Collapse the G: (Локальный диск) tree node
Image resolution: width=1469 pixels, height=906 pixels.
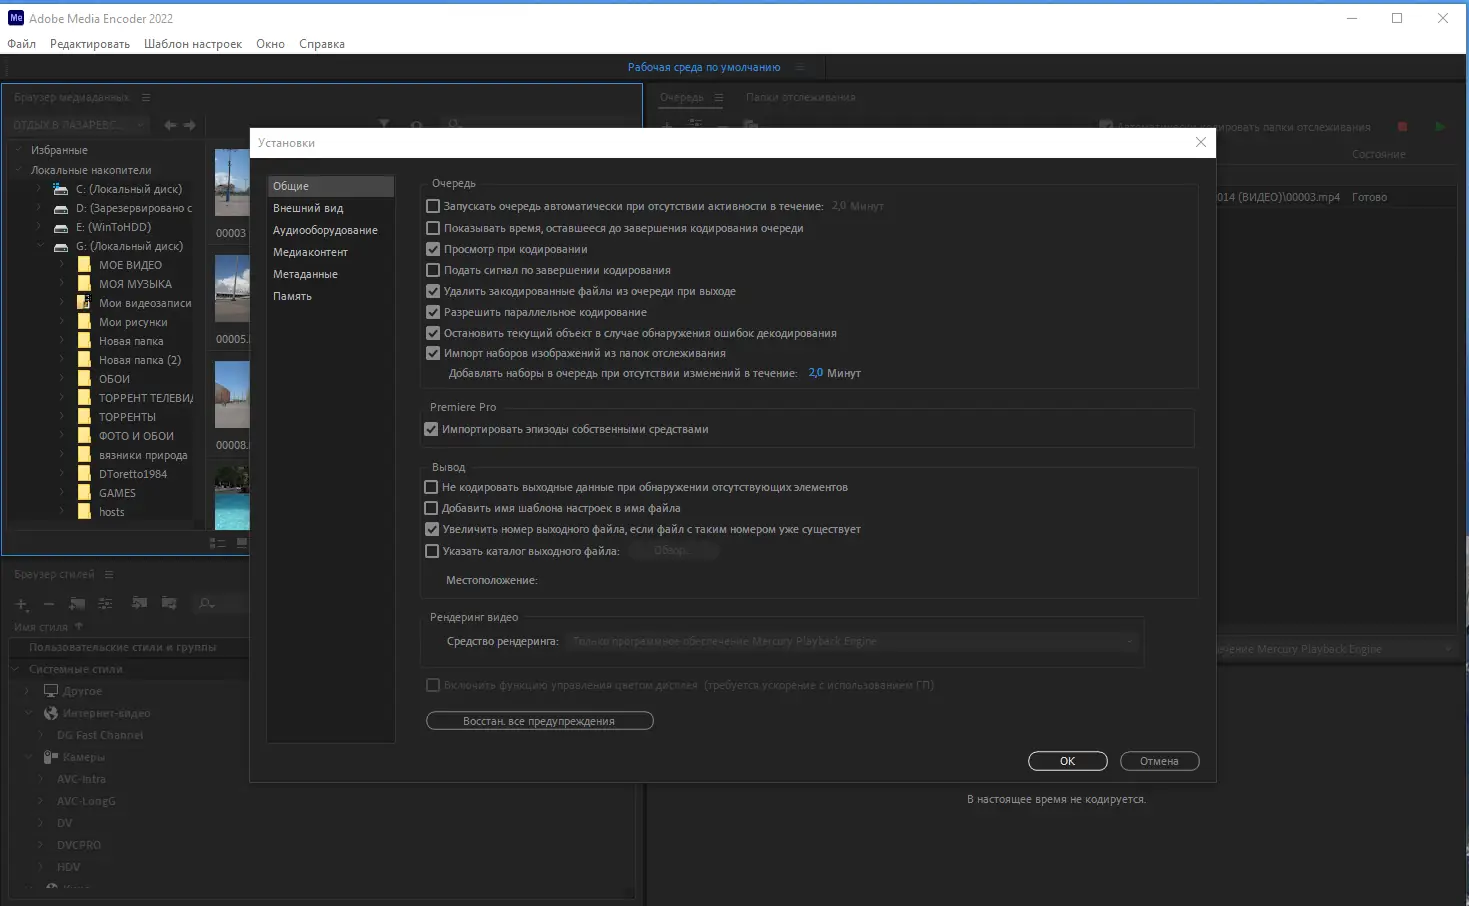[41, 245]
